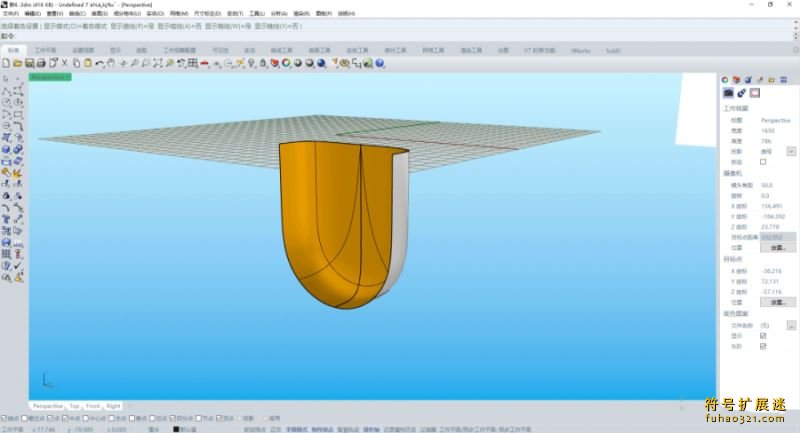
Task: Toggle the 锁定 checkbox under 工作视窗
Action: click(x=763, y=162)
